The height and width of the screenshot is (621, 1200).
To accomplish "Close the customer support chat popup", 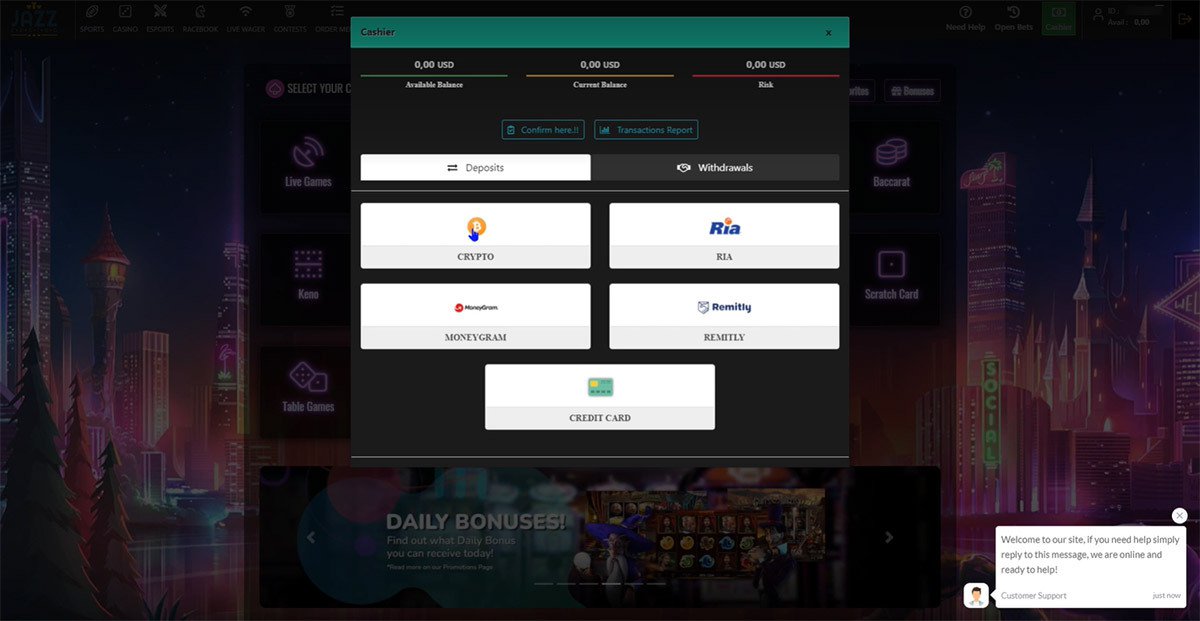I will [x=1179, y=515].
